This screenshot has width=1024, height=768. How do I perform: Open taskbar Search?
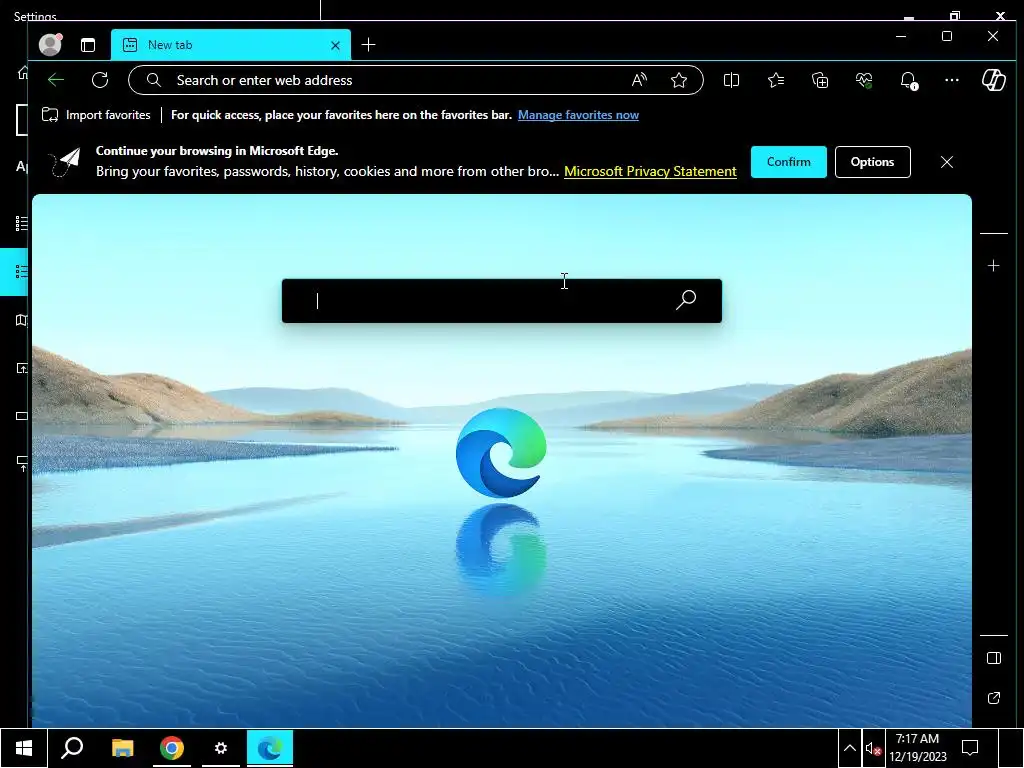[72, 748]
